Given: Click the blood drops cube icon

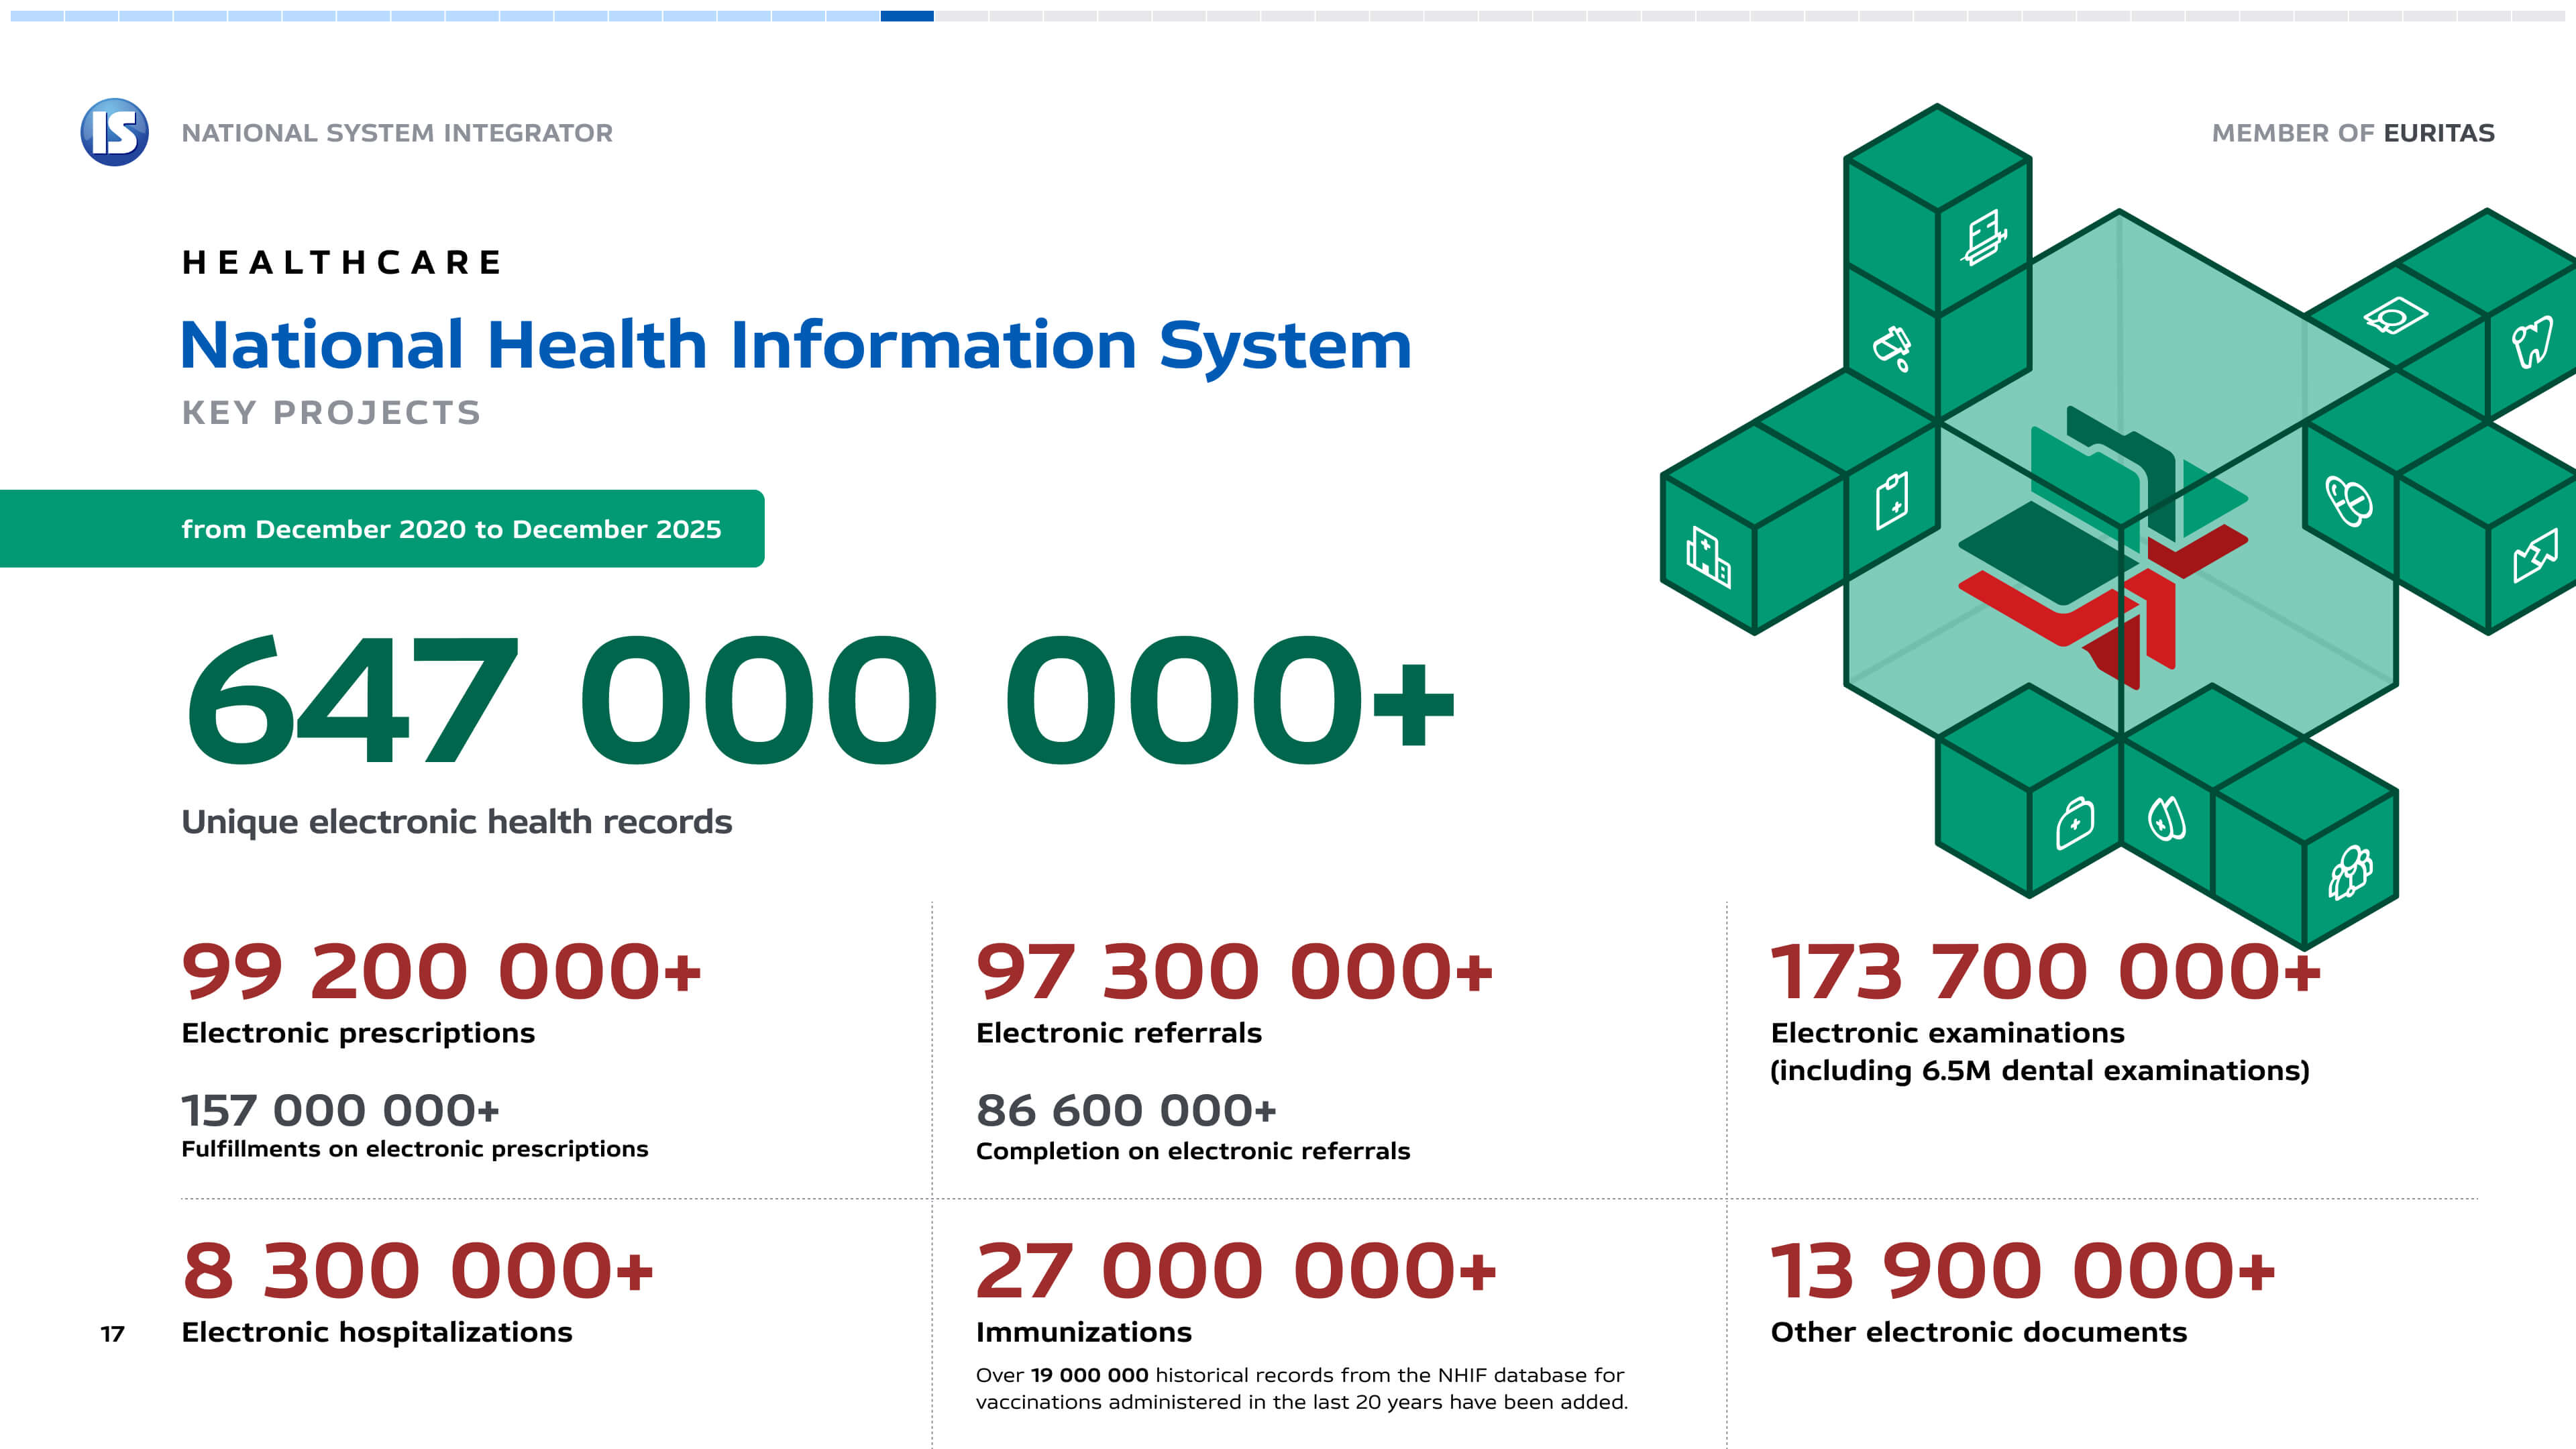Looking at the screenshot, I should pos(2166,819).
